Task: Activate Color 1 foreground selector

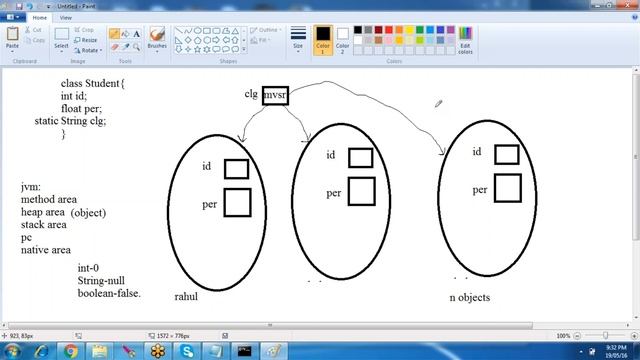Action: pos(323,40)
